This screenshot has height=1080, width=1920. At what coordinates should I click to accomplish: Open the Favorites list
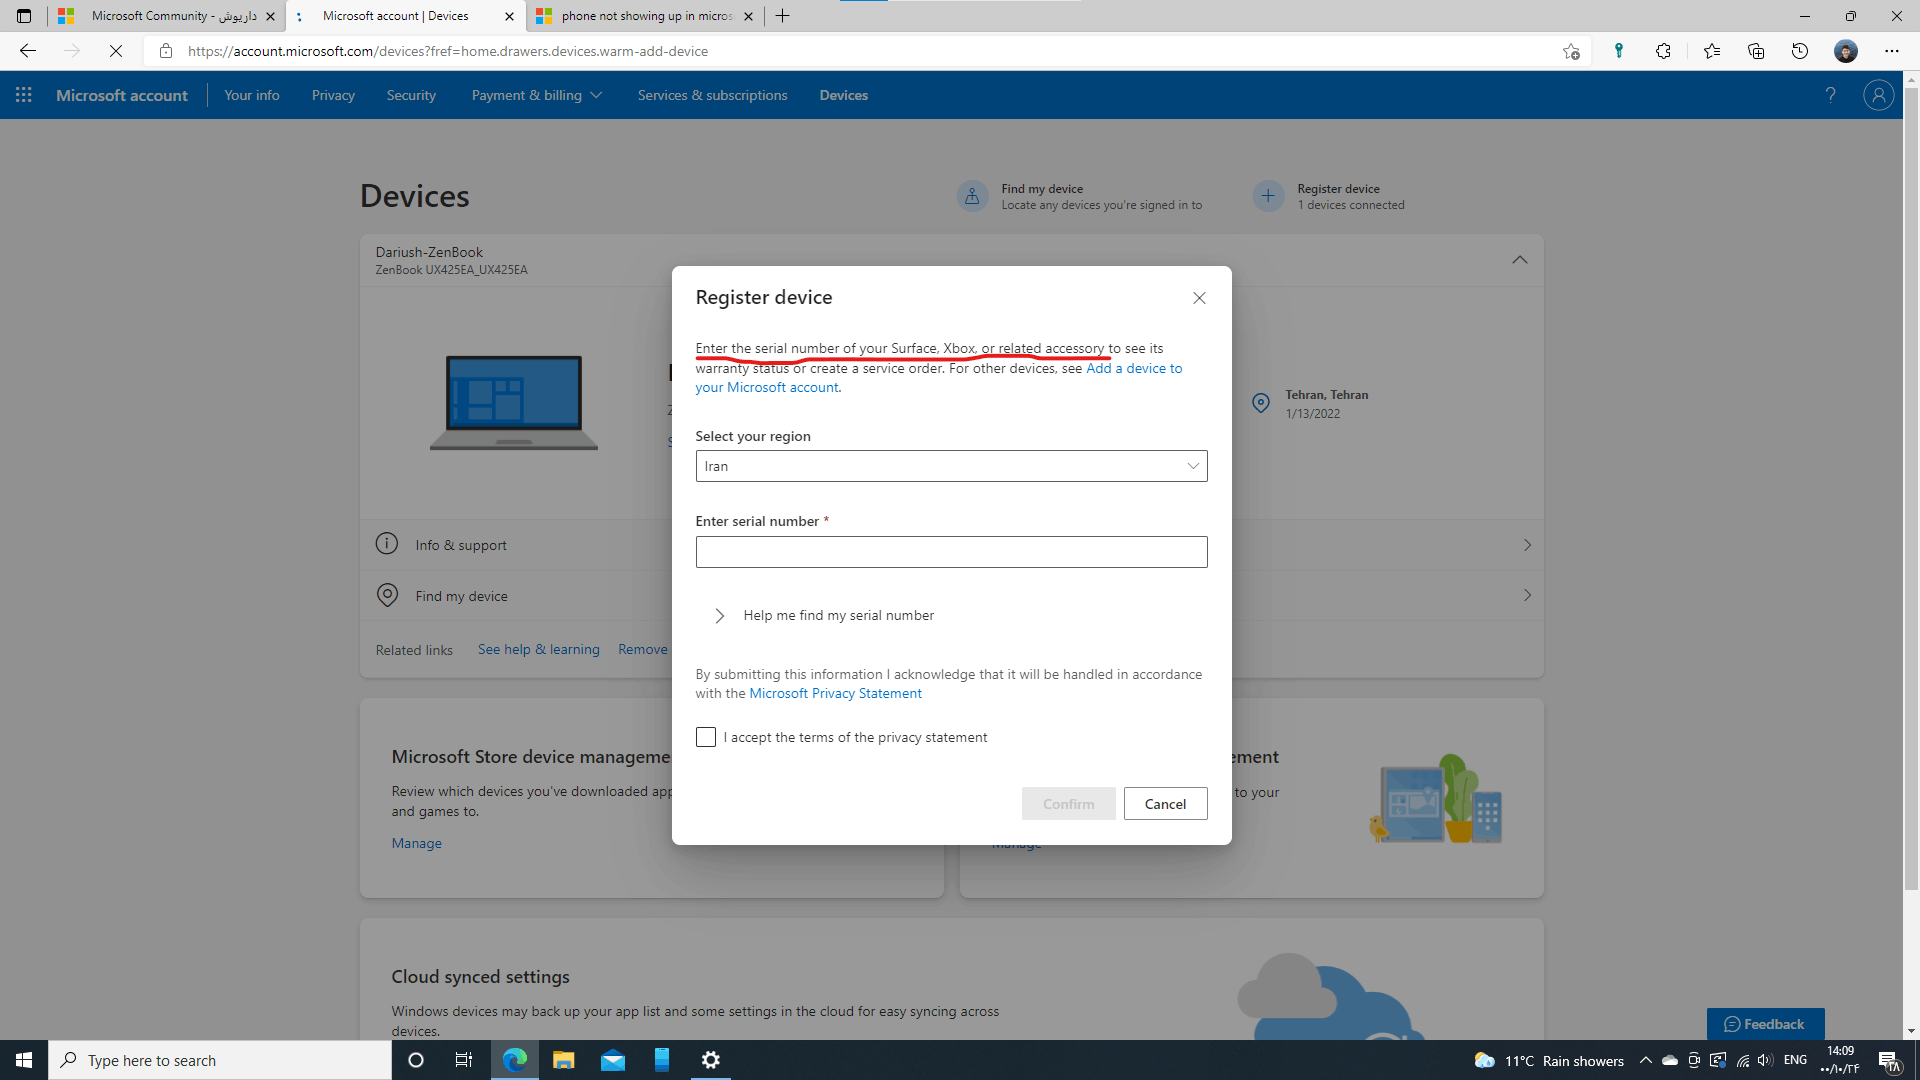tap(1712, 51)
